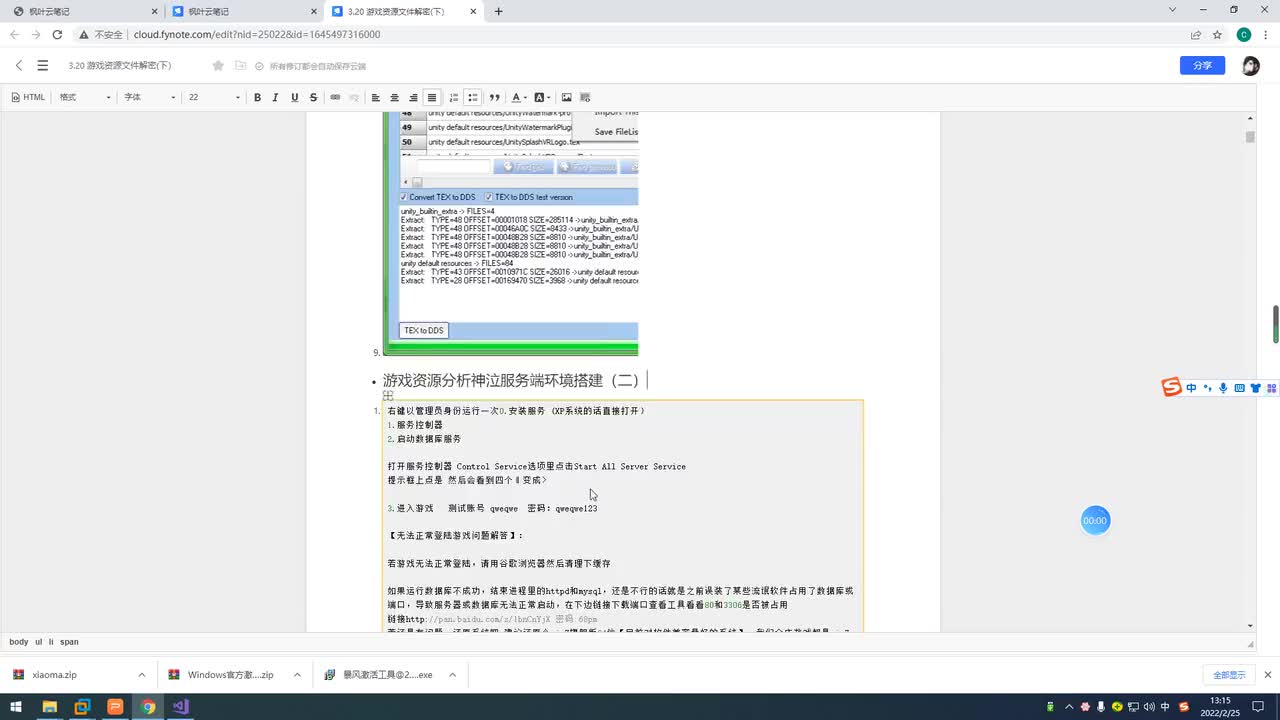This screenshot has height=720, width=1280.
Task: Justify the text alignment
Action: tap(432, 97)
